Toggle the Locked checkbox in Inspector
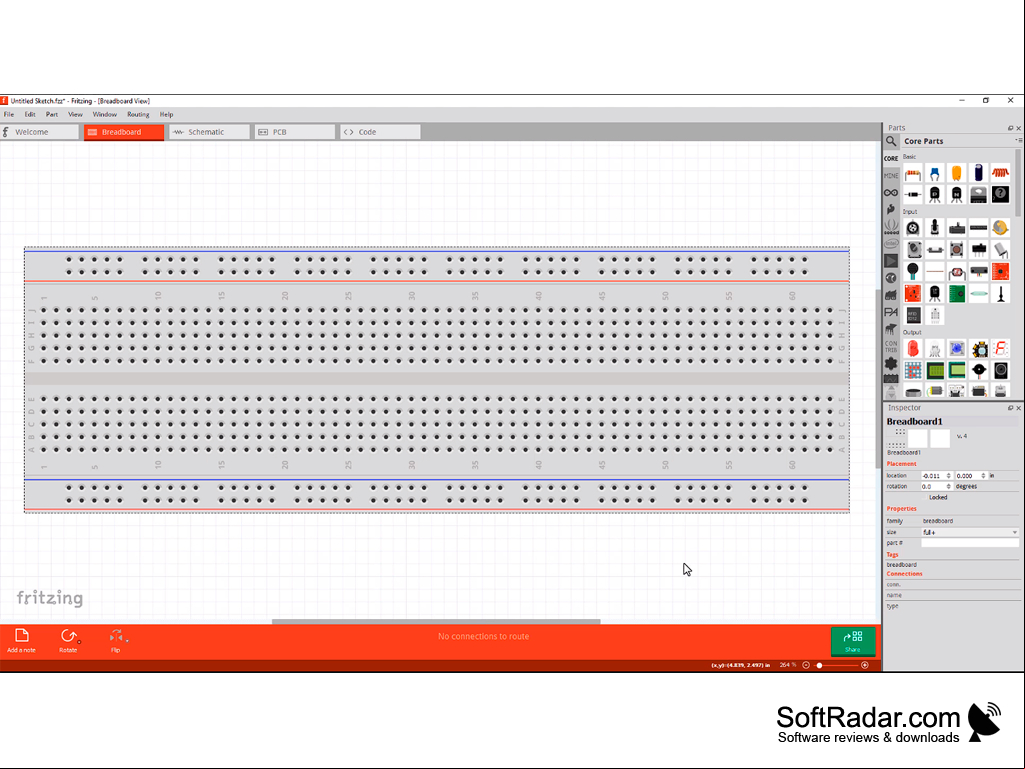Image resolution: width=1025 pixels, height=769 pixels. [x=925, y=498]
